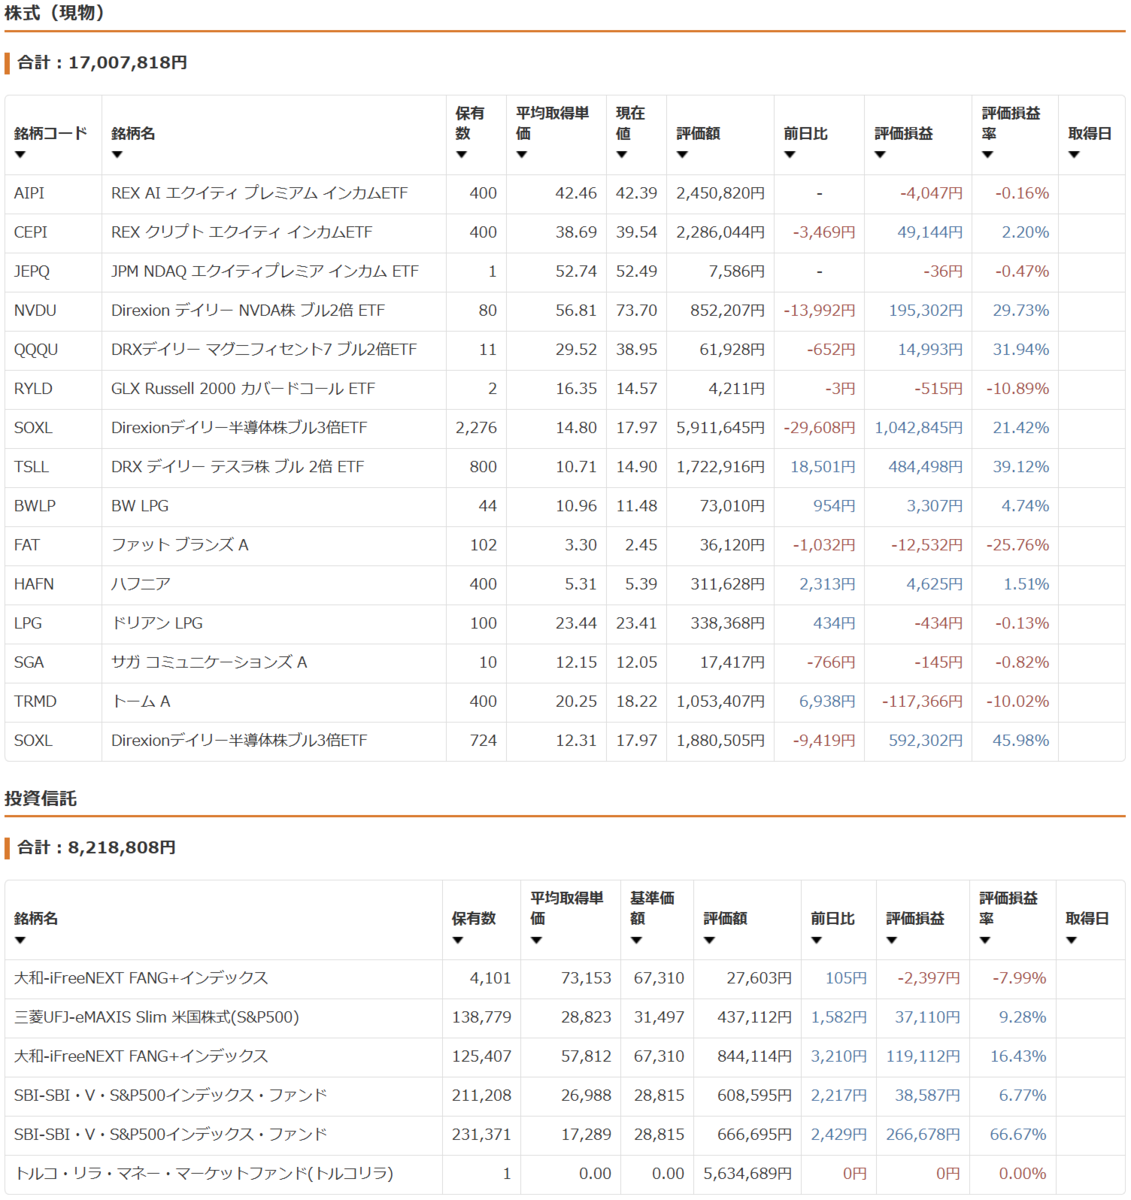Click REX クリプト エクイティ インカムETF name
Viewport: 1131px width, 1200px height.
point(241,232)
